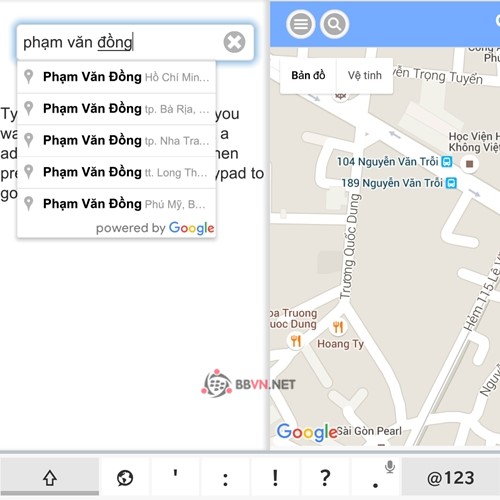Click the Google logo on the map
The height and width of the screenshot is (500, 500).
tap(307, 432)
